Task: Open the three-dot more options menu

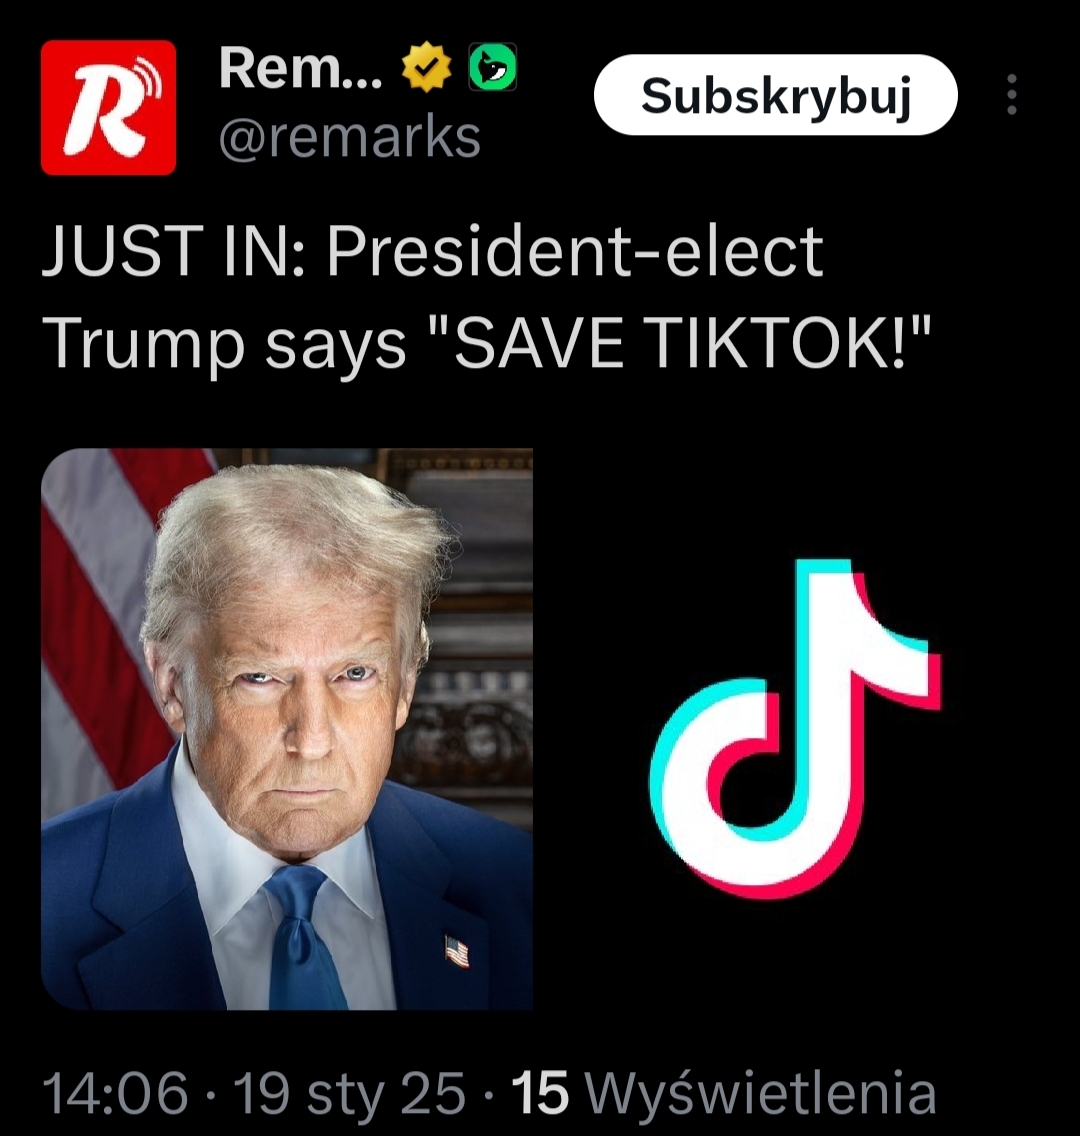Action: coord(1012,94)
